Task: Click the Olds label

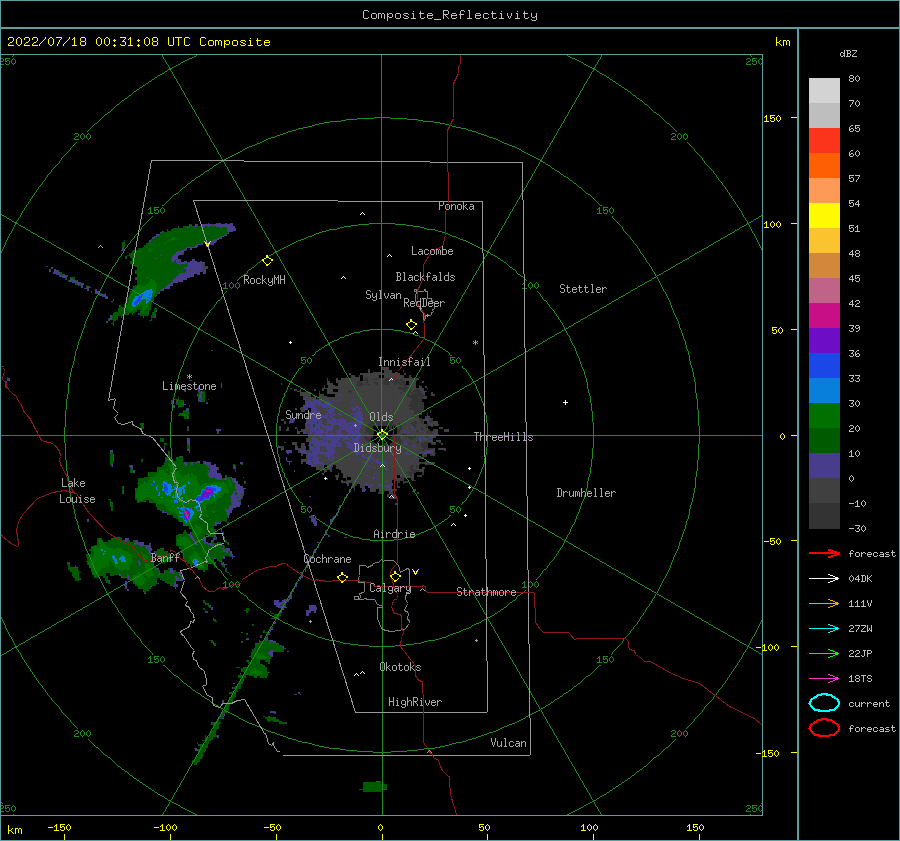Action: pos(381,417)
